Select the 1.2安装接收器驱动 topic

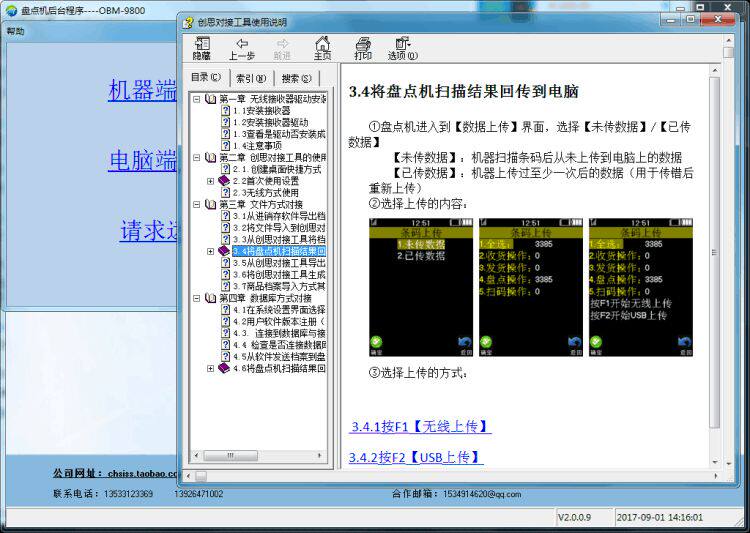coord(271,122)
